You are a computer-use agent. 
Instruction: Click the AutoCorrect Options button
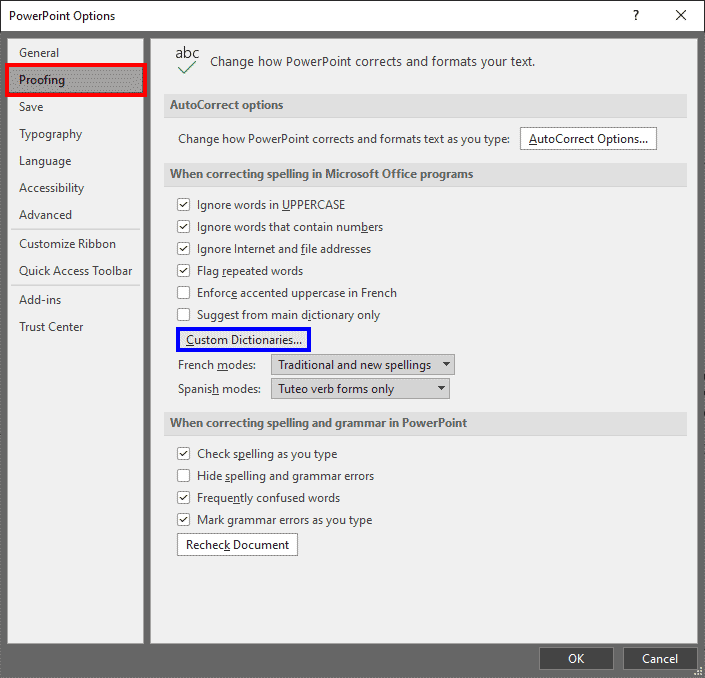click(588, 139)
